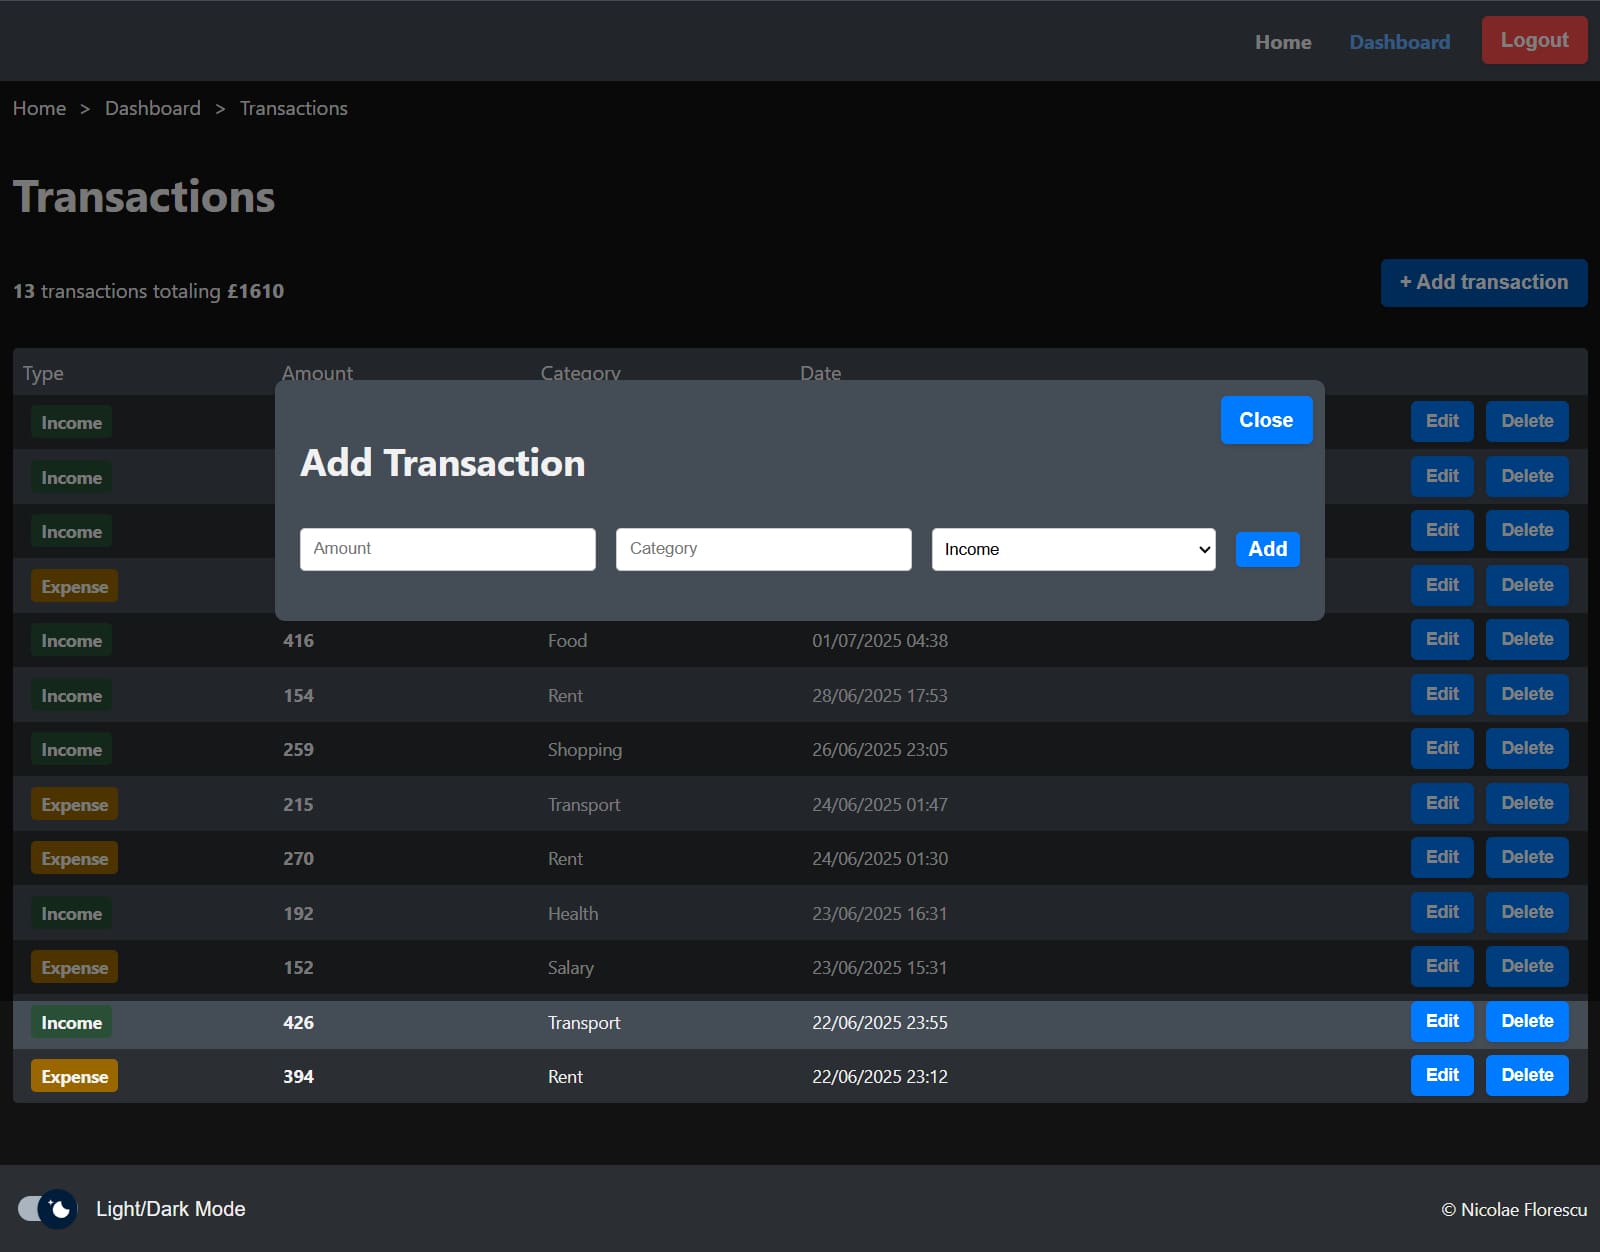Edit the 426 Transport income transaction

click(x=1441, y=1021)
